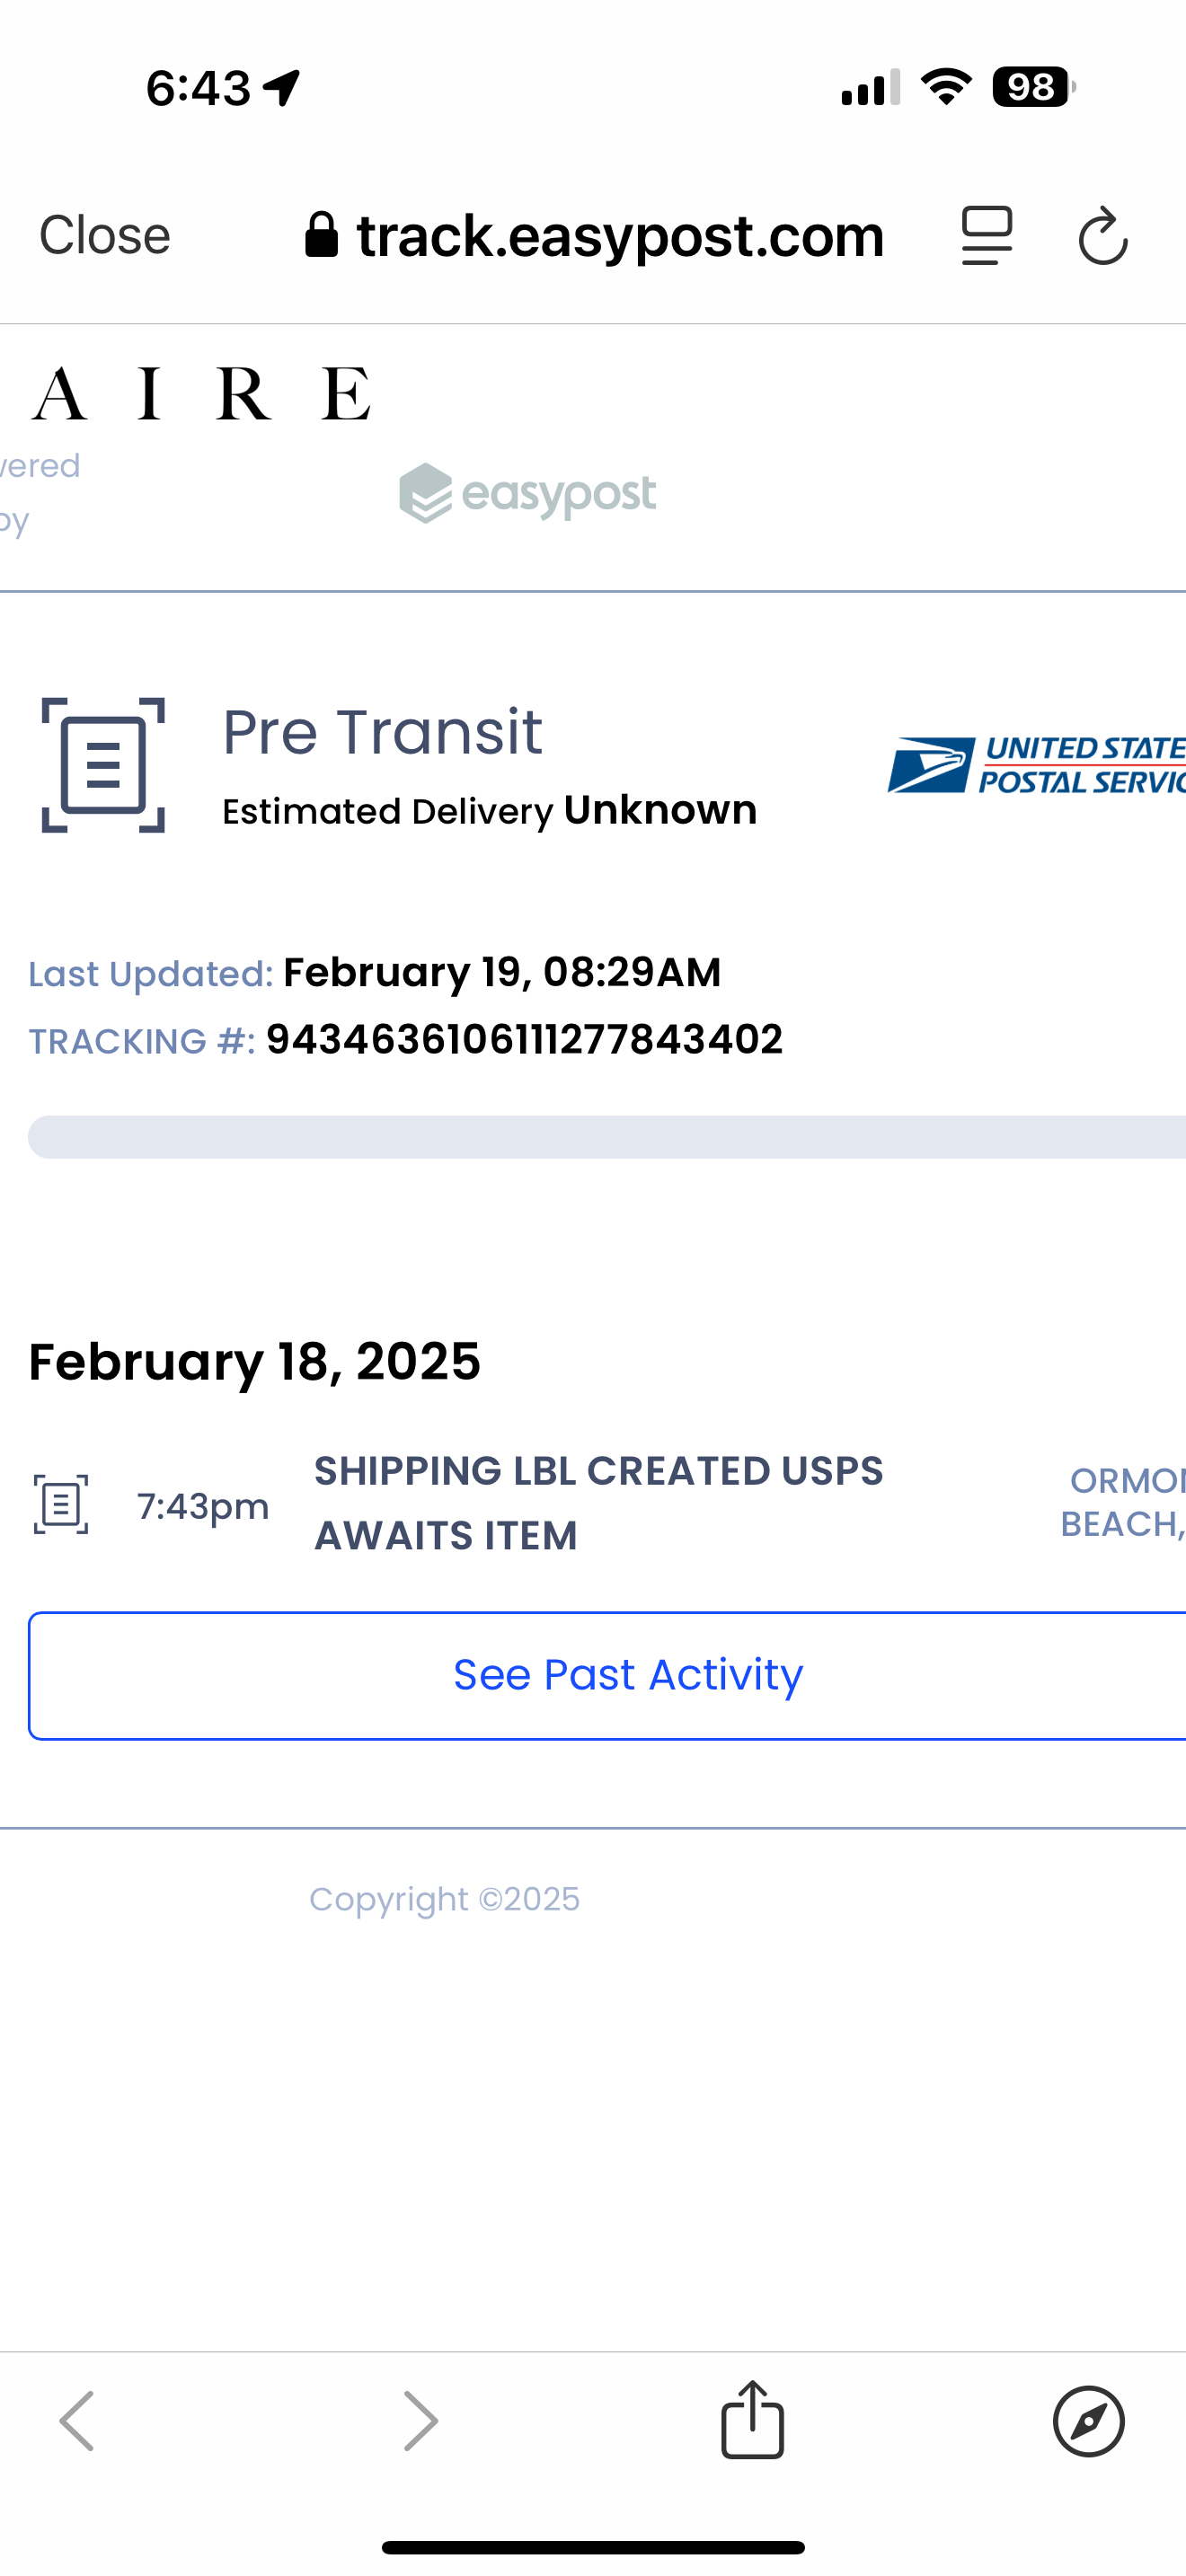Tap the share icon in bottom toolbar

[x=752, y=2420]
